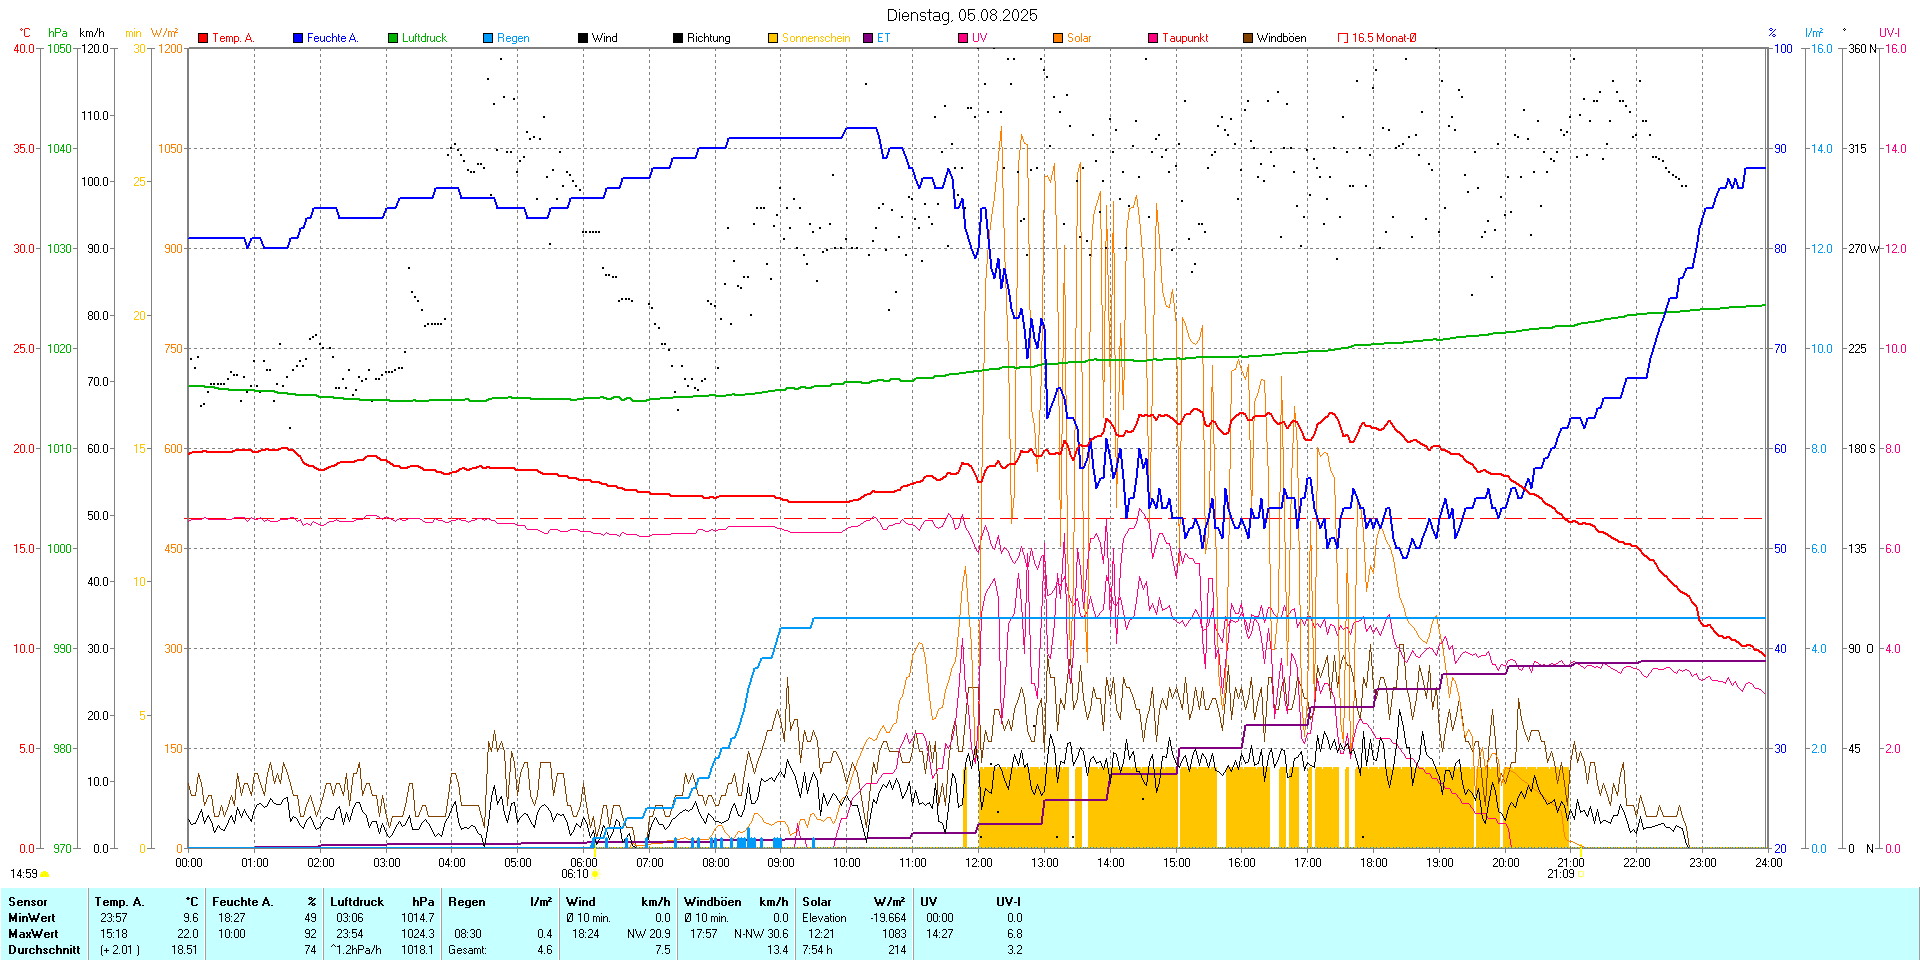Image resolution: width=1920 pixels, height=960 pixels.
Task: Click the orange Solar legend square
Action: tap(1058, 38)
